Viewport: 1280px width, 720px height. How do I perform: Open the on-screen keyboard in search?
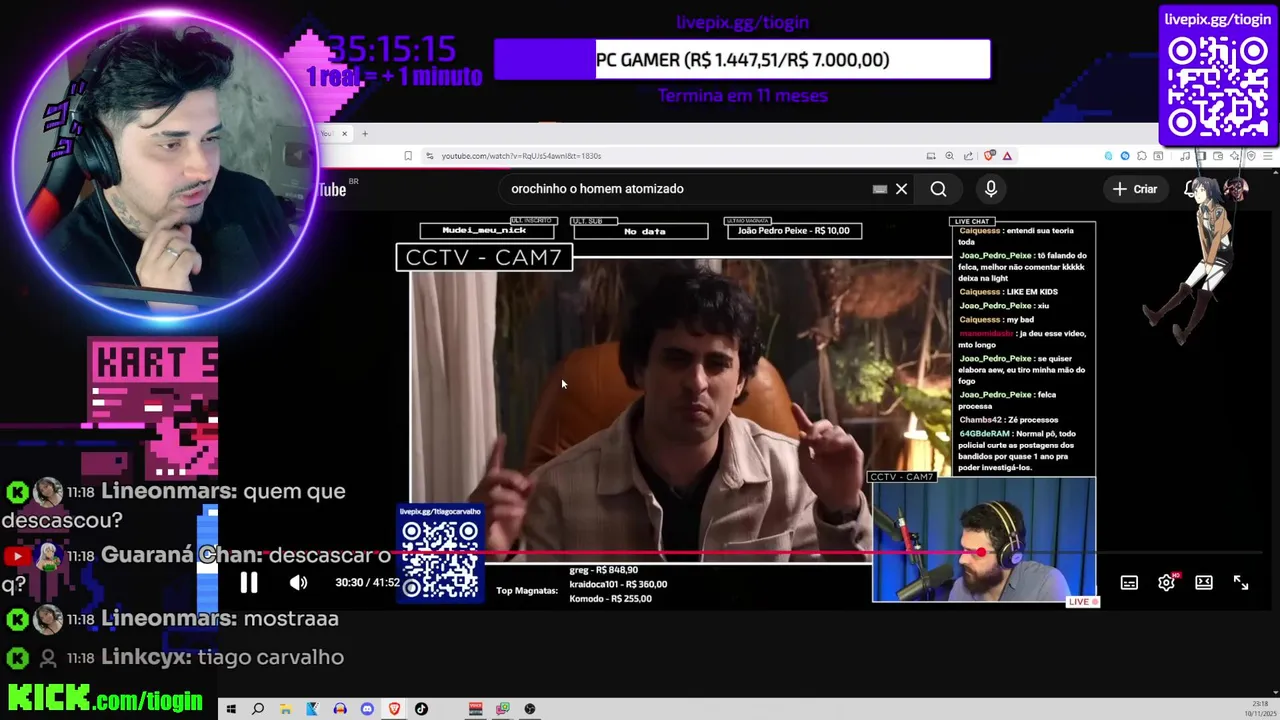880,189
